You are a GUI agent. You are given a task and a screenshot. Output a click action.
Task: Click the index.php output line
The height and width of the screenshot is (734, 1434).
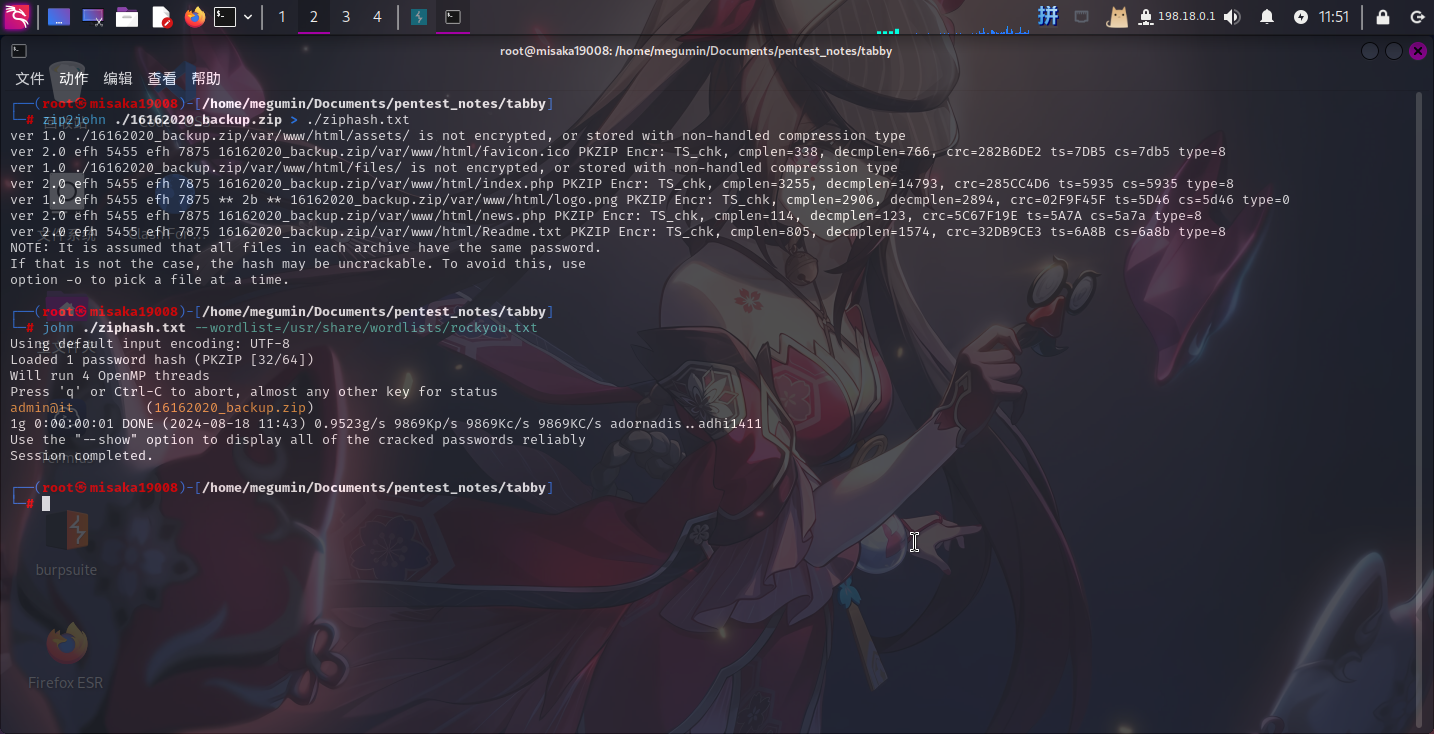[622, 184]
